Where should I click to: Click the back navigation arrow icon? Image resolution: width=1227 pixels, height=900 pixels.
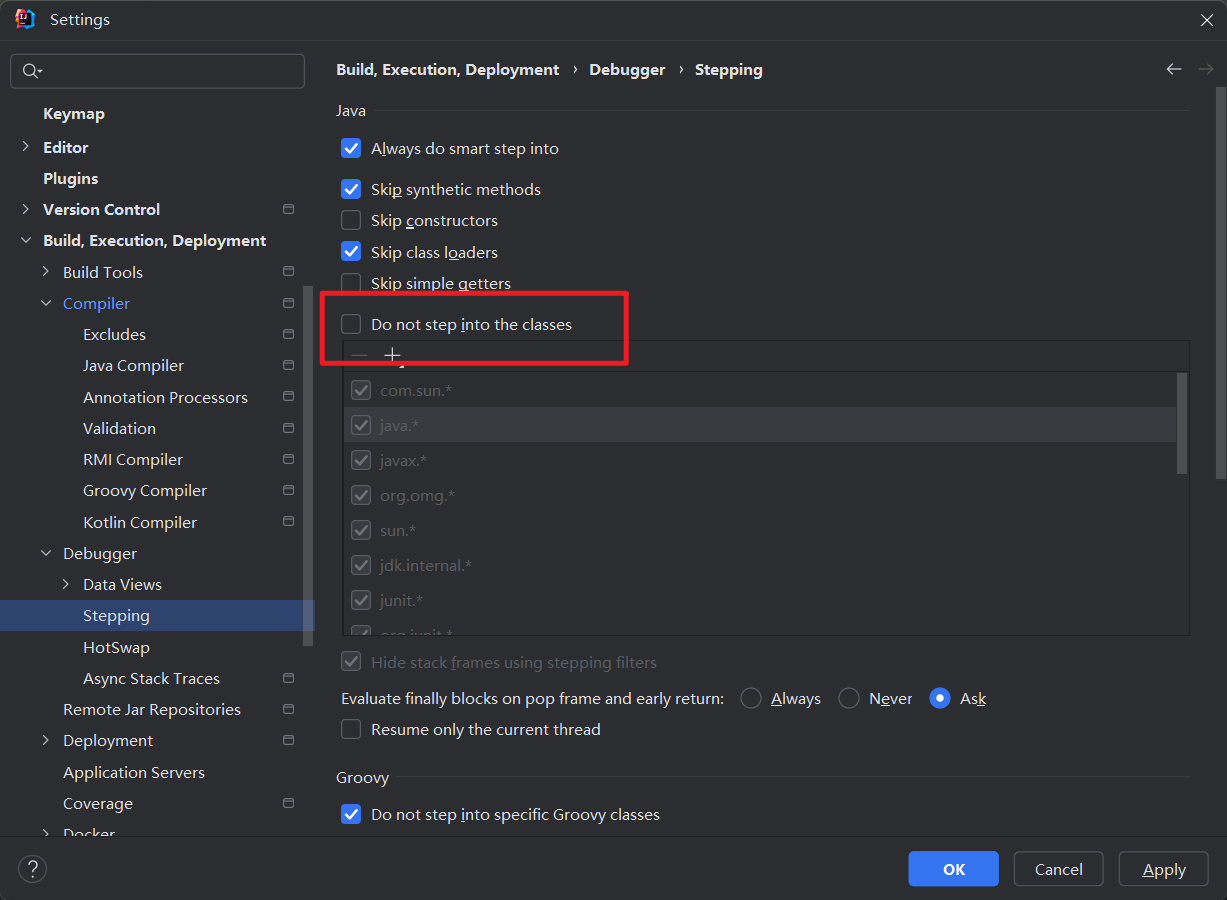click(1174, 69)
